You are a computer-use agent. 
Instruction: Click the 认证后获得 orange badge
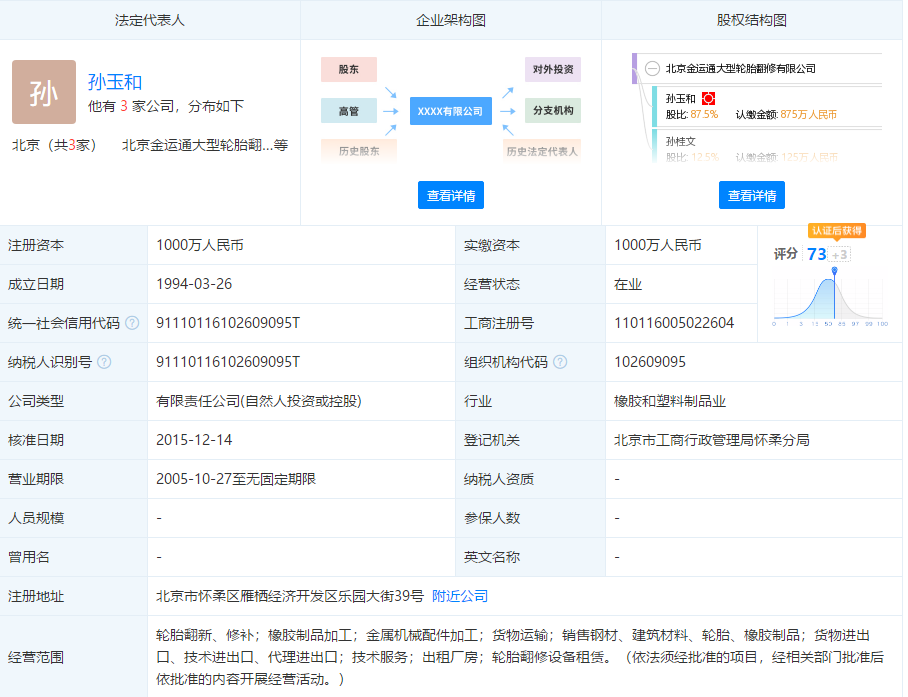tap(837, 231)
